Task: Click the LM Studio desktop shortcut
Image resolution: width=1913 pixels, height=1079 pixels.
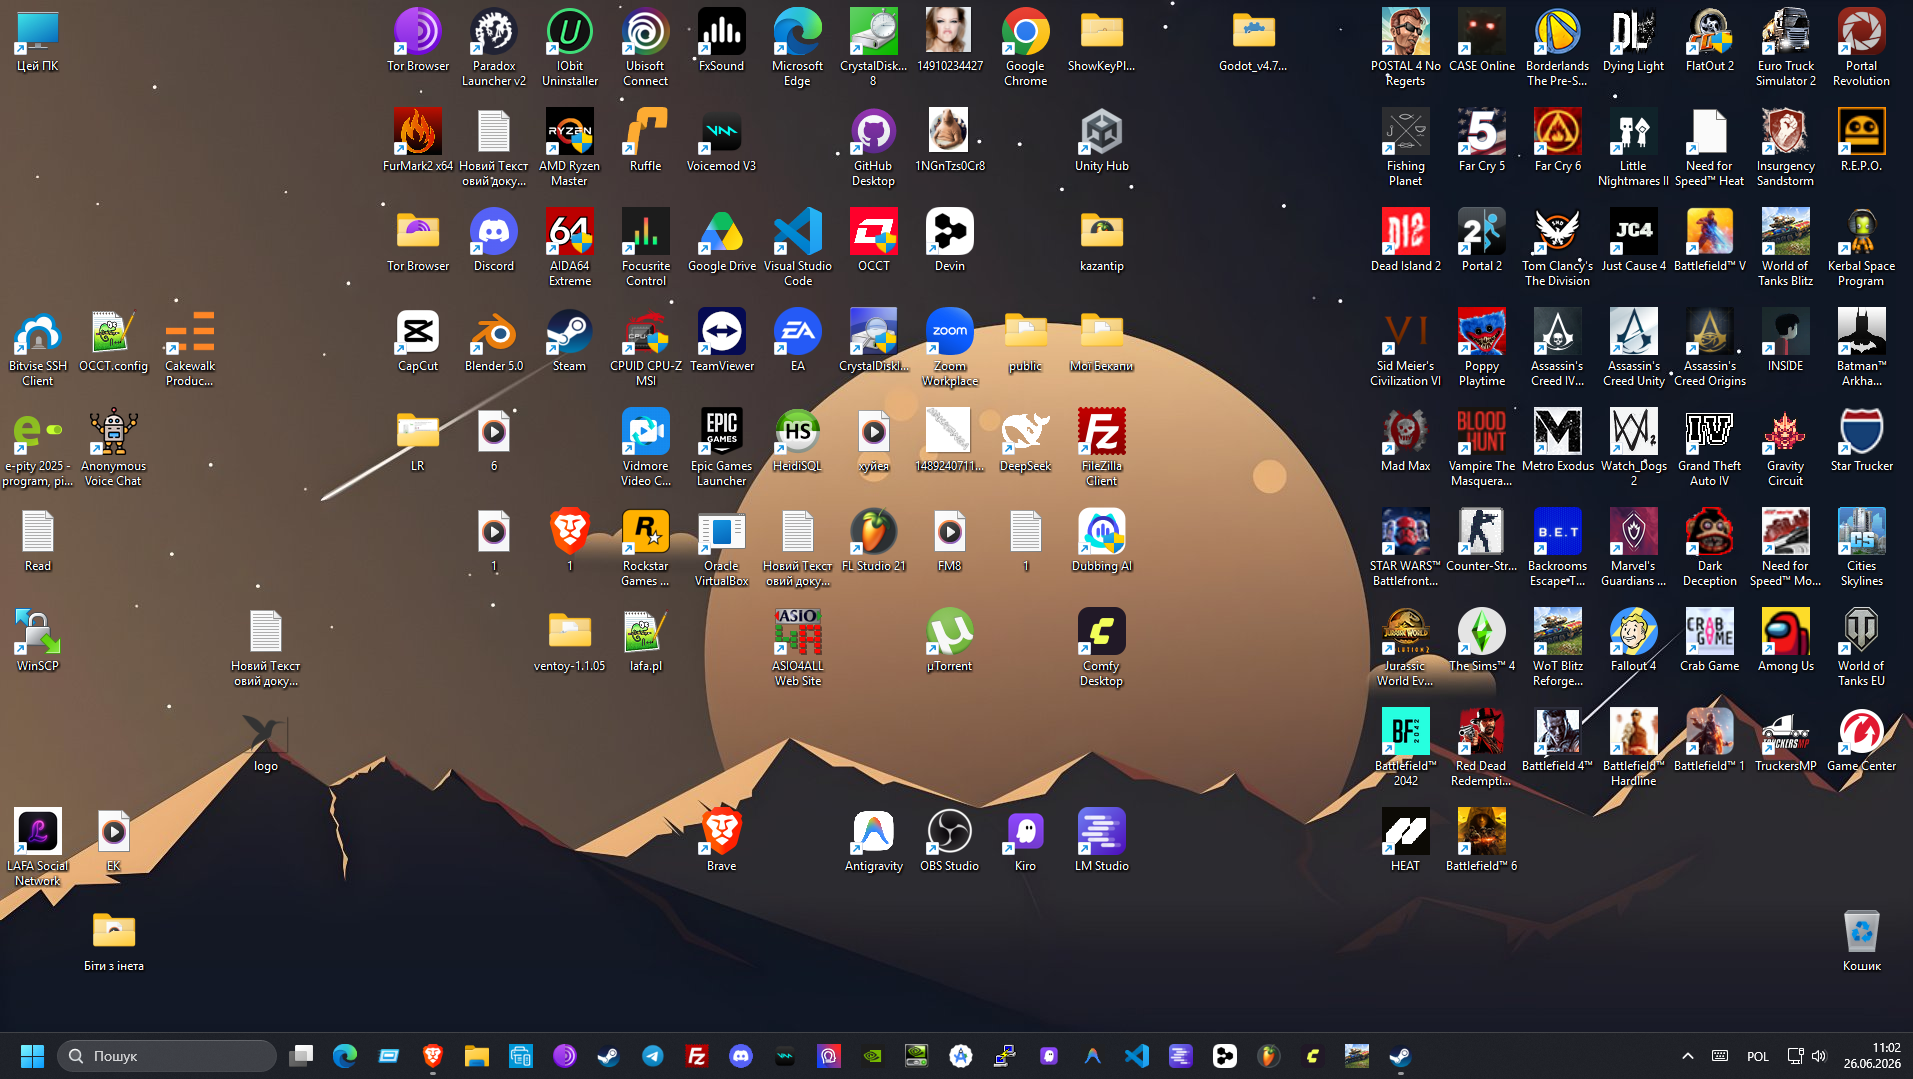Action: tap(1102, 840)
